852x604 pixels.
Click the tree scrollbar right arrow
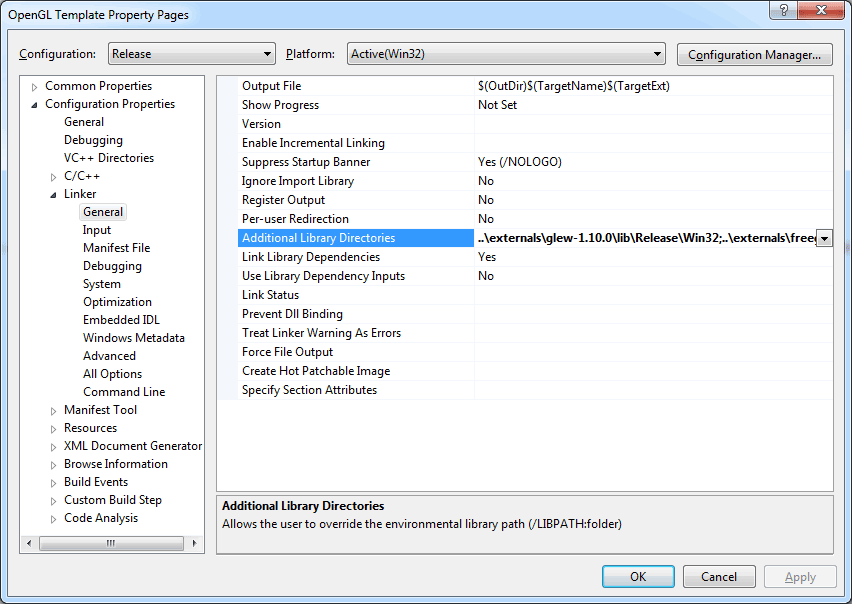tap(195, 543)
